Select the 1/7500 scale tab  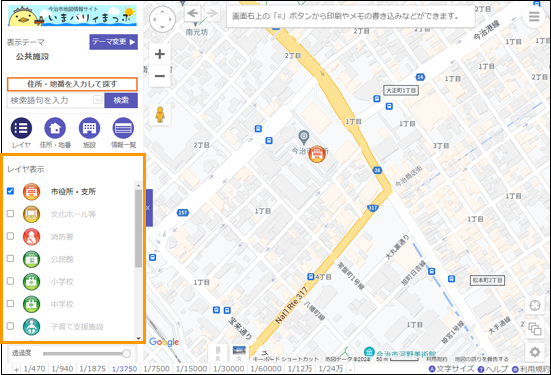[x=156, y=369]
